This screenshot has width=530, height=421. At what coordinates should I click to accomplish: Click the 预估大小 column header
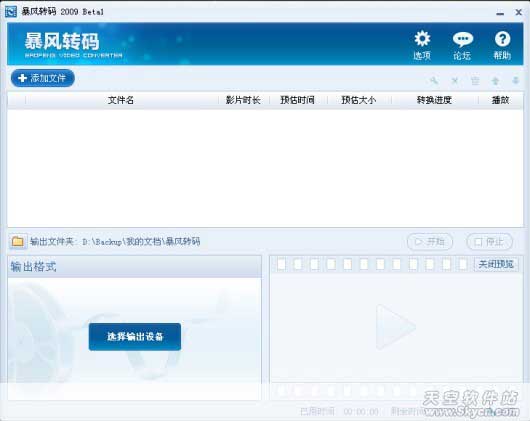tap(359, 100)
